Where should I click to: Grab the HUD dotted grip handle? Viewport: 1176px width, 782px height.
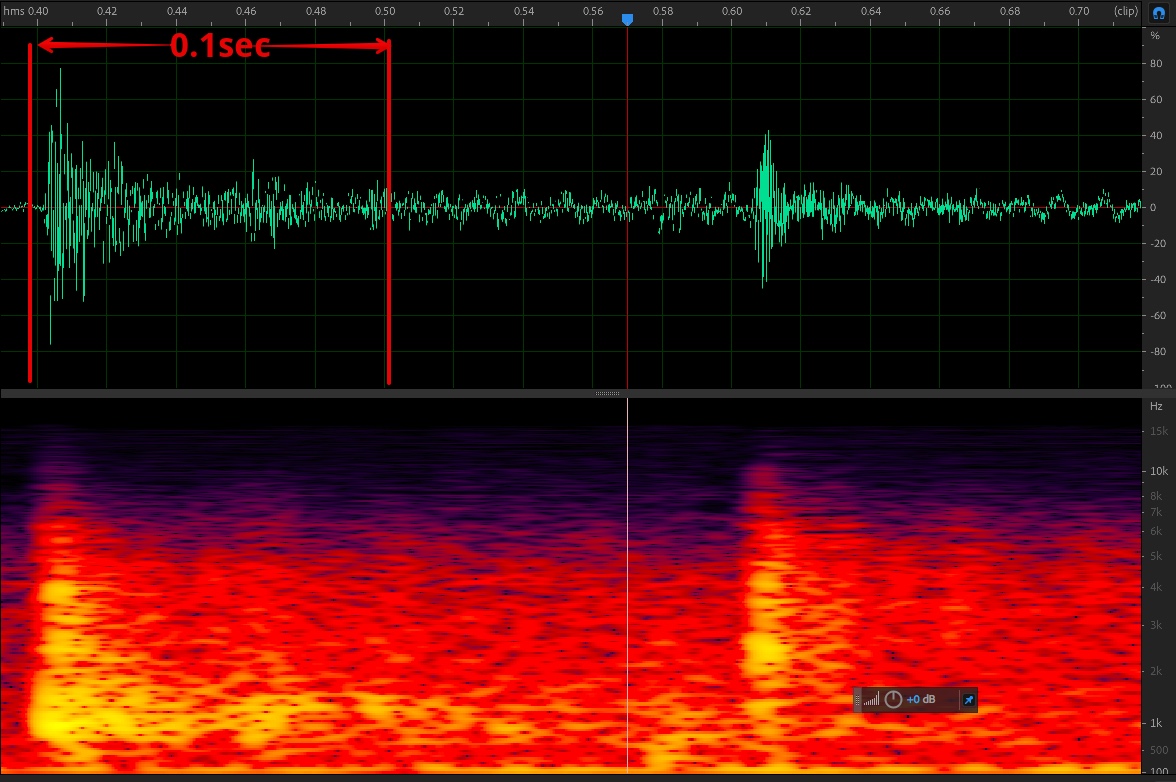click(x=857, y=700)
